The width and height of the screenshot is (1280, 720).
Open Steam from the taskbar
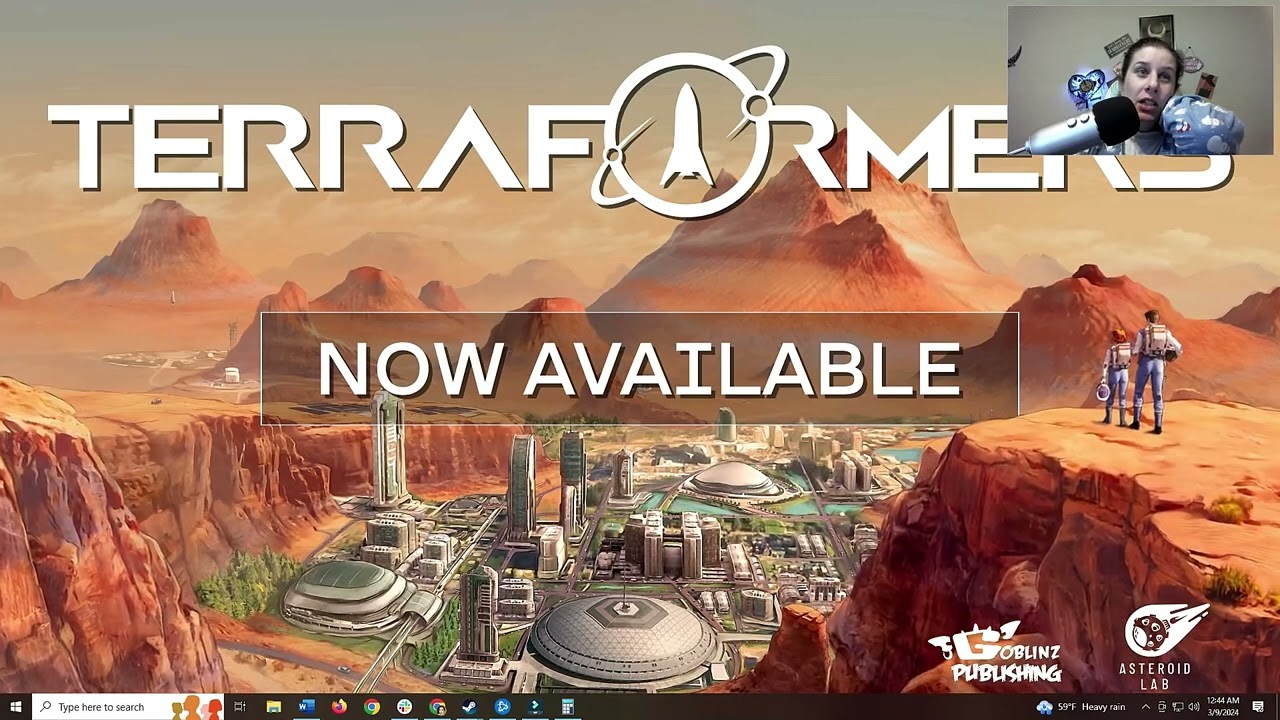470,707
